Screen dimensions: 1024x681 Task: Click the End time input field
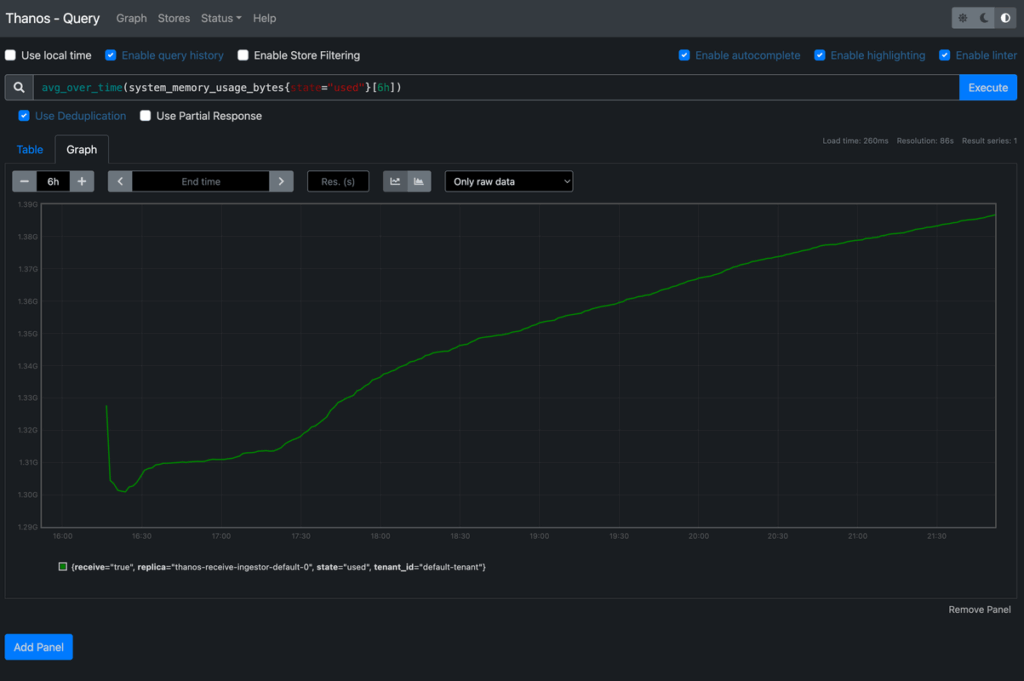[200, 182]
